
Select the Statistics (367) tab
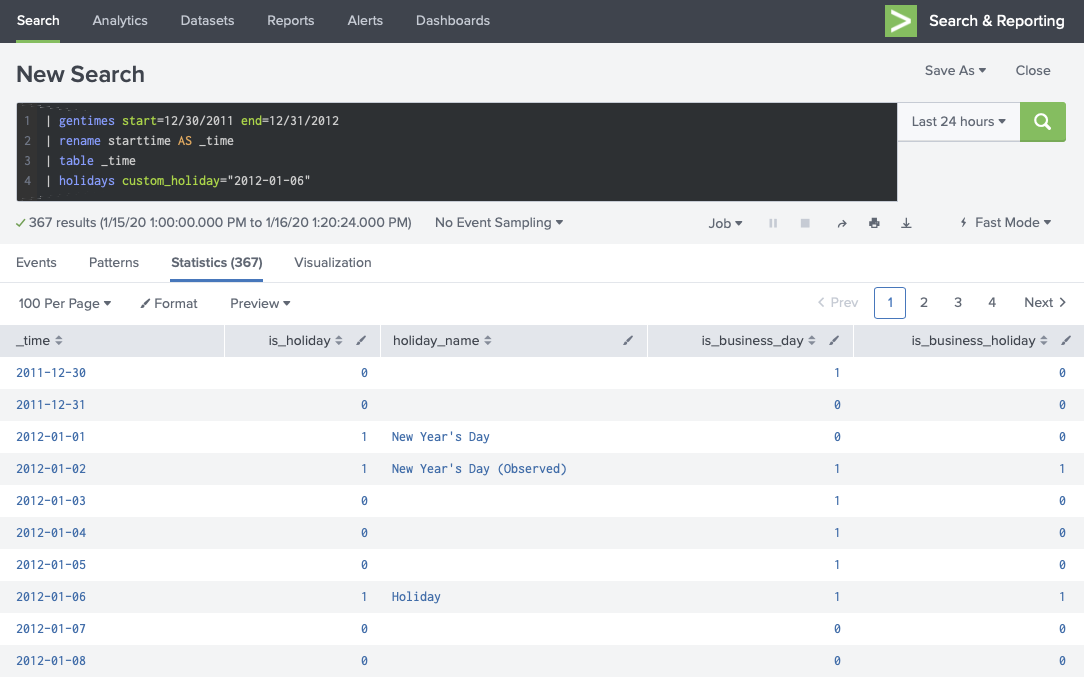click(x=216, y=263)
